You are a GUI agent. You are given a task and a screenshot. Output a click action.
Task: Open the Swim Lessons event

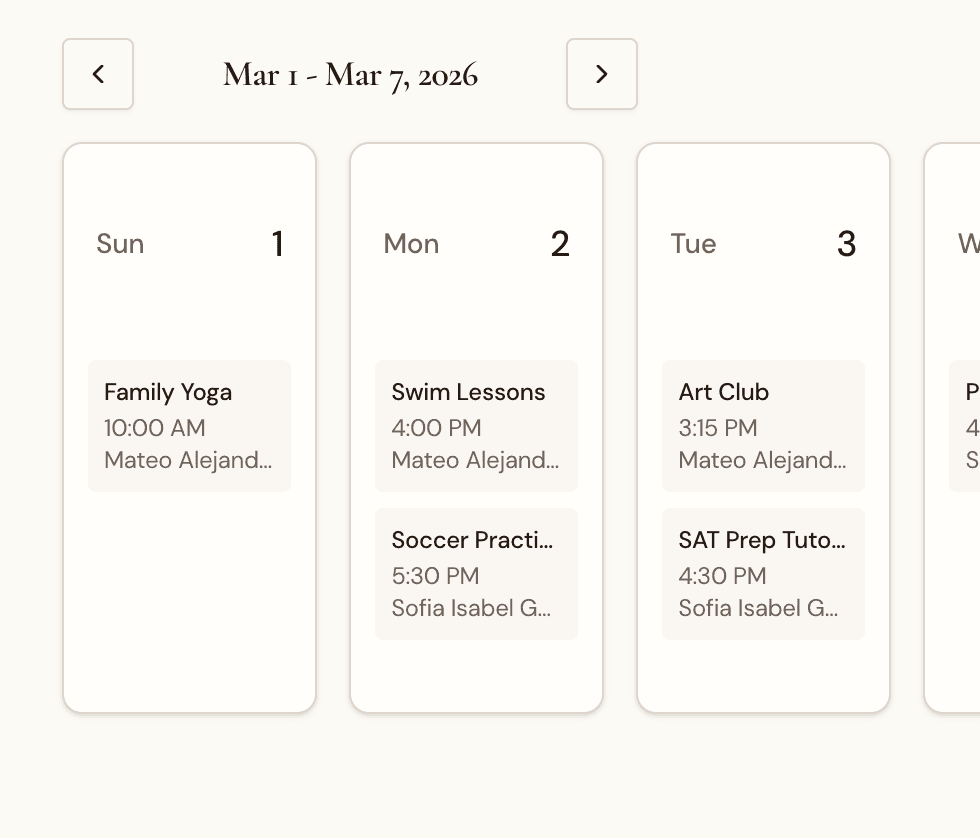(476, 424)
